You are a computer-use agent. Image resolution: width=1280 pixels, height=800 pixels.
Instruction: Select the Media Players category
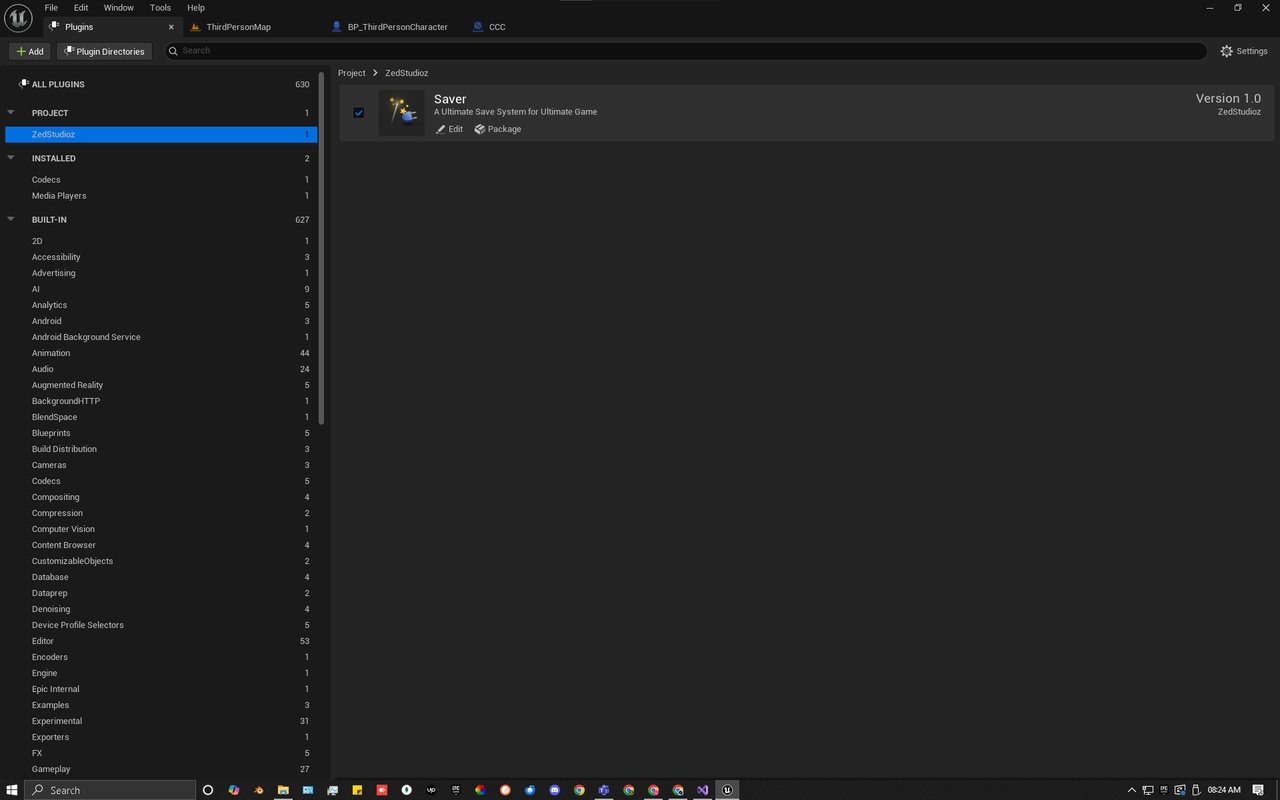tap(161, 196)
